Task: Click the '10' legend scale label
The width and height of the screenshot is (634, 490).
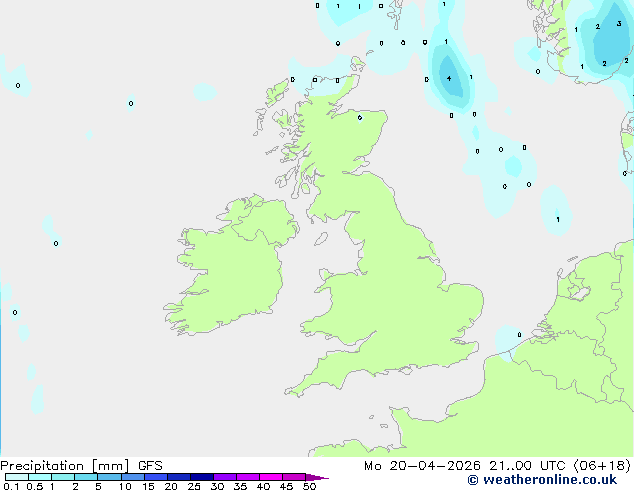Action: click(x=125, y=486)
